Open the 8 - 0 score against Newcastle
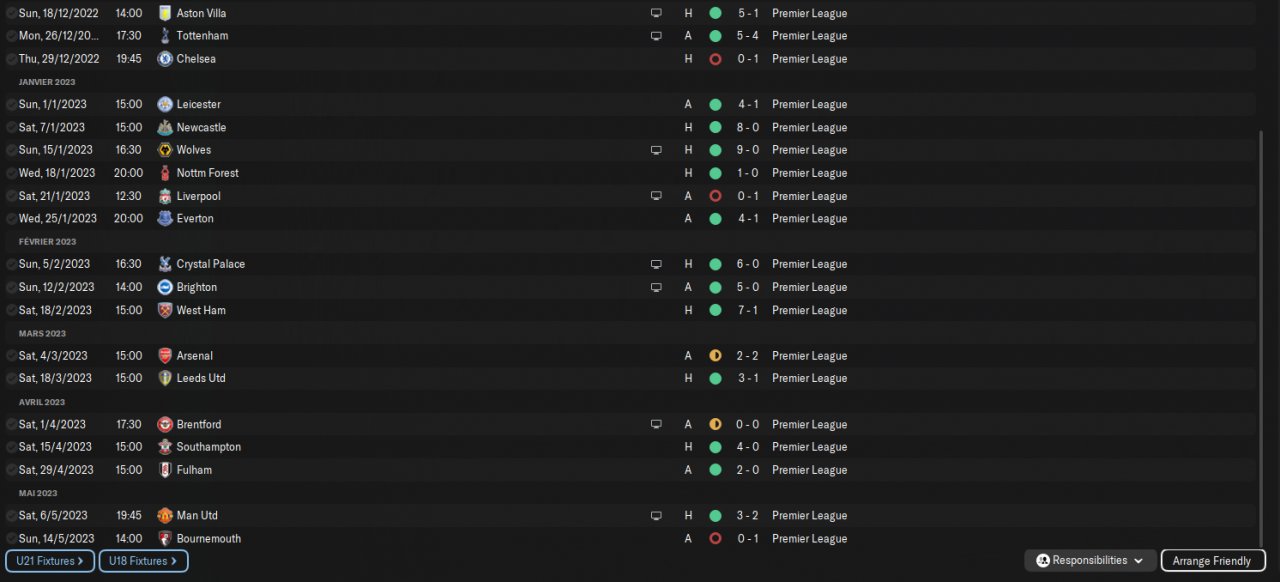The image size is (1280, 582). (749, 128)
